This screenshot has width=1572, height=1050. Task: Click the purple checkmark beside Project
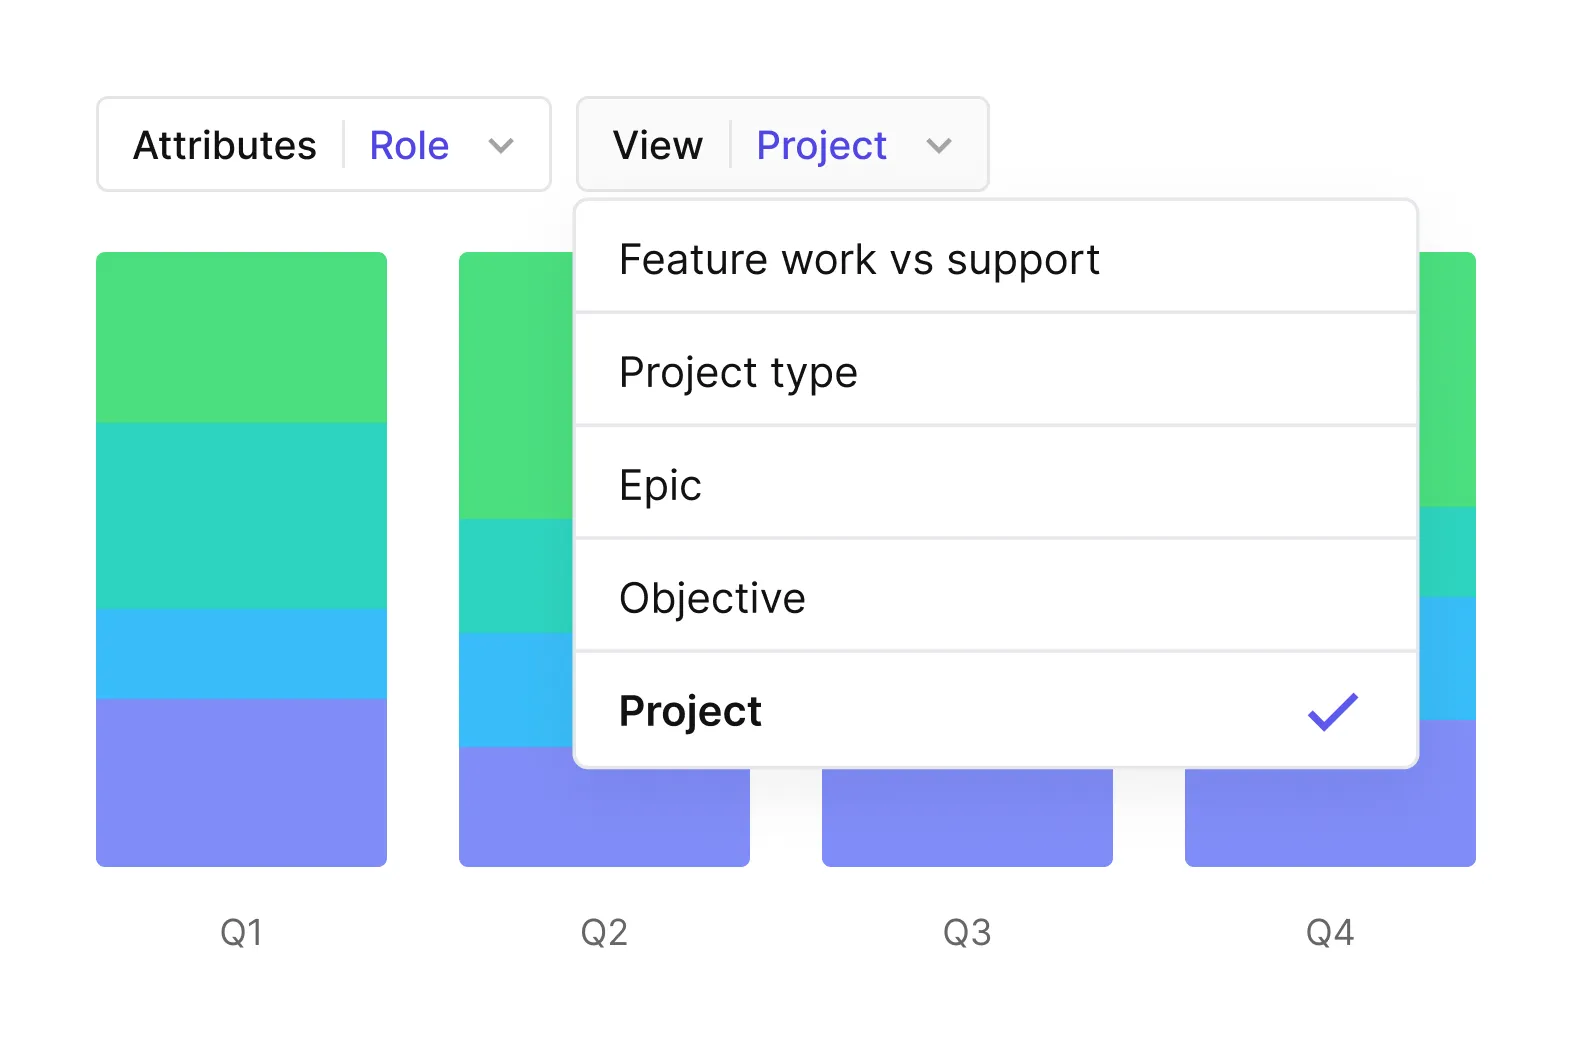tap(1332, 711)
